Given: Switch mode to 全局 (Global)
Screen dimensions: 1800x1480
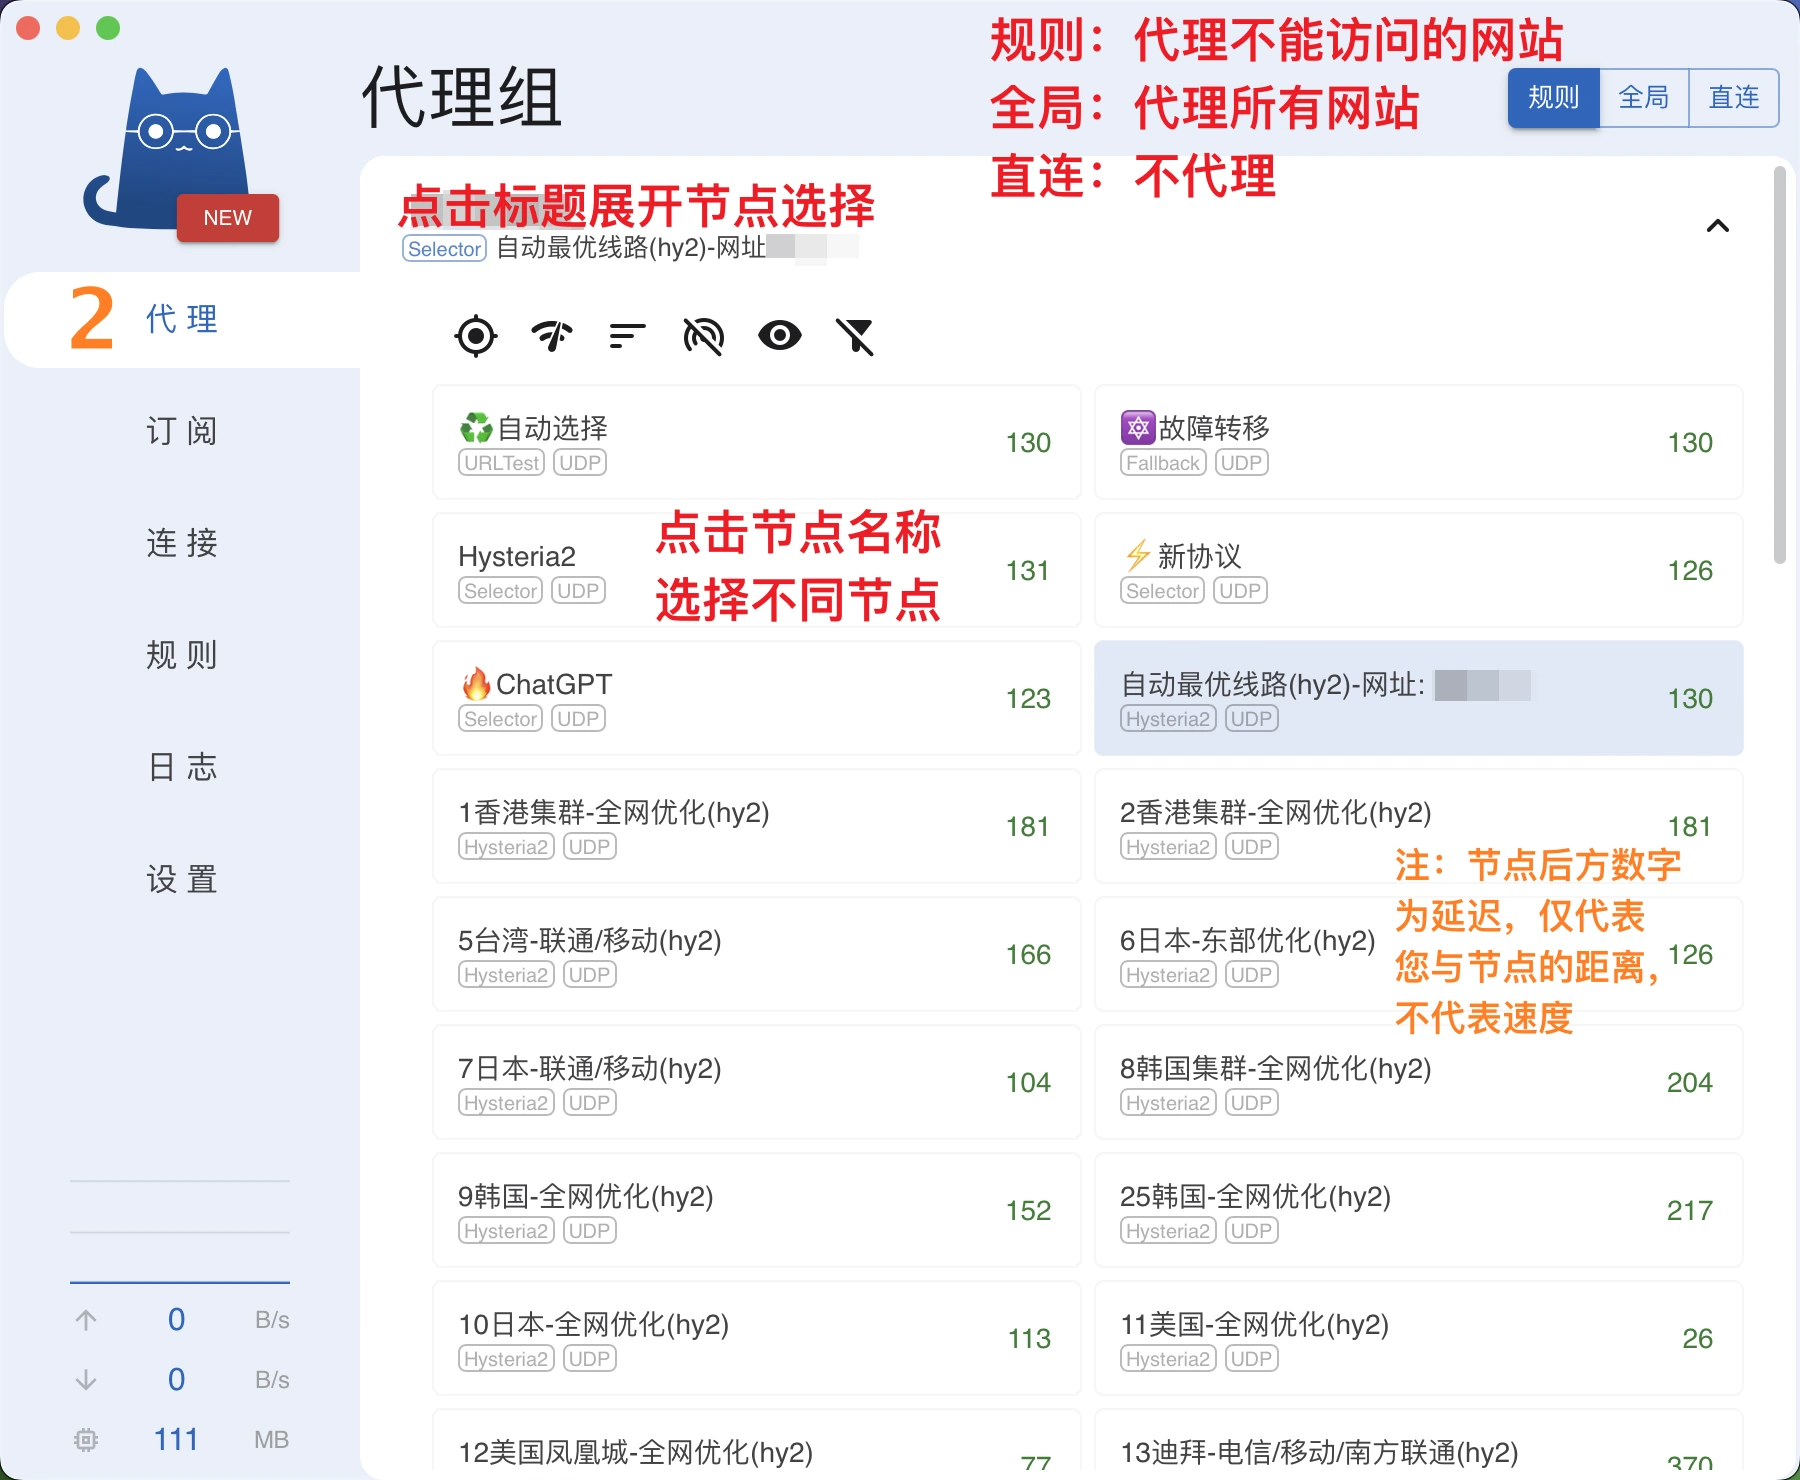Looking at the screenshot, I should pos(1643,98).
